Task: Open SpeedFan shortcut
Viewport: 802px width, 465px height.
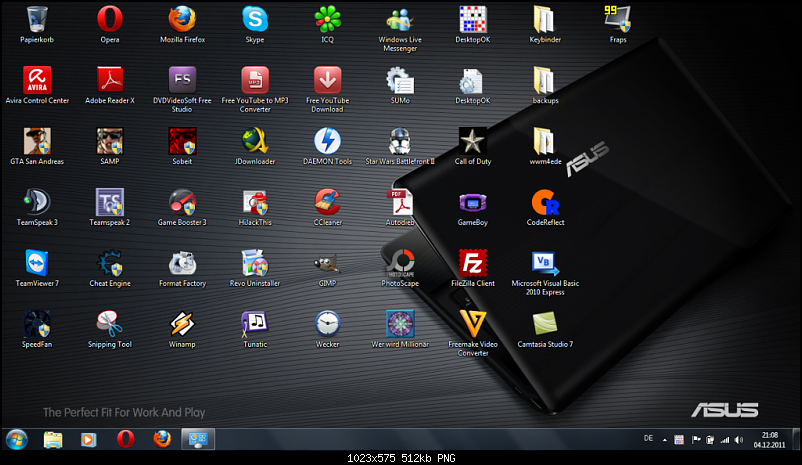Action: click(x=37, y=324)
